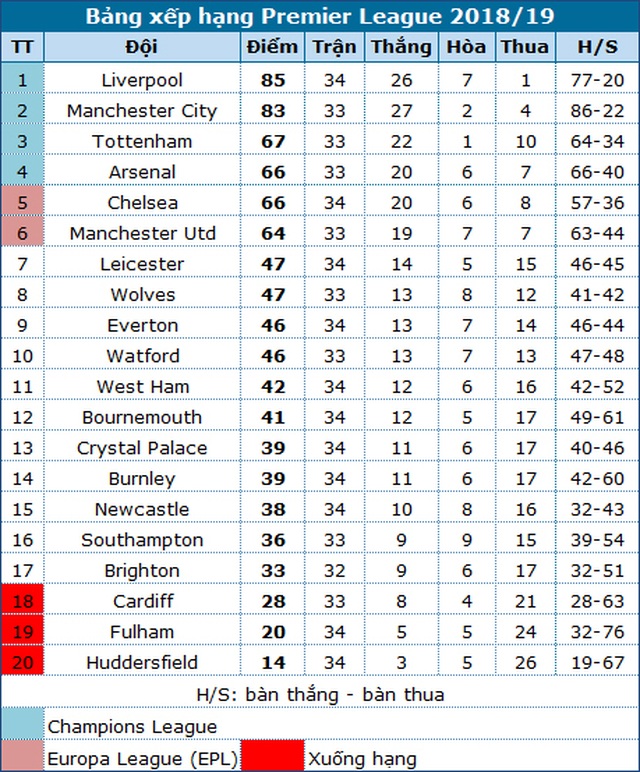Click the pink Europa League swatch

click(x=24, y=756)
